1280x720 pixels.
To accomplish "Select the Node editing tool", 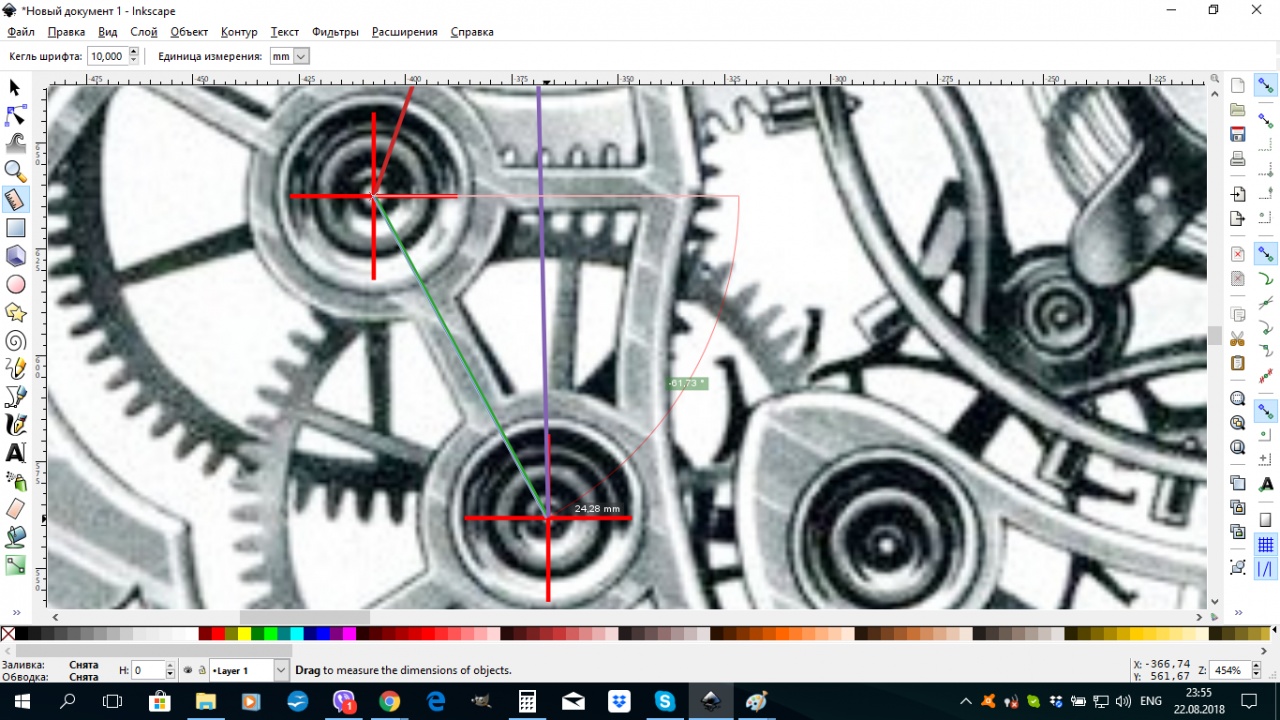I will [x=15, y=116].
